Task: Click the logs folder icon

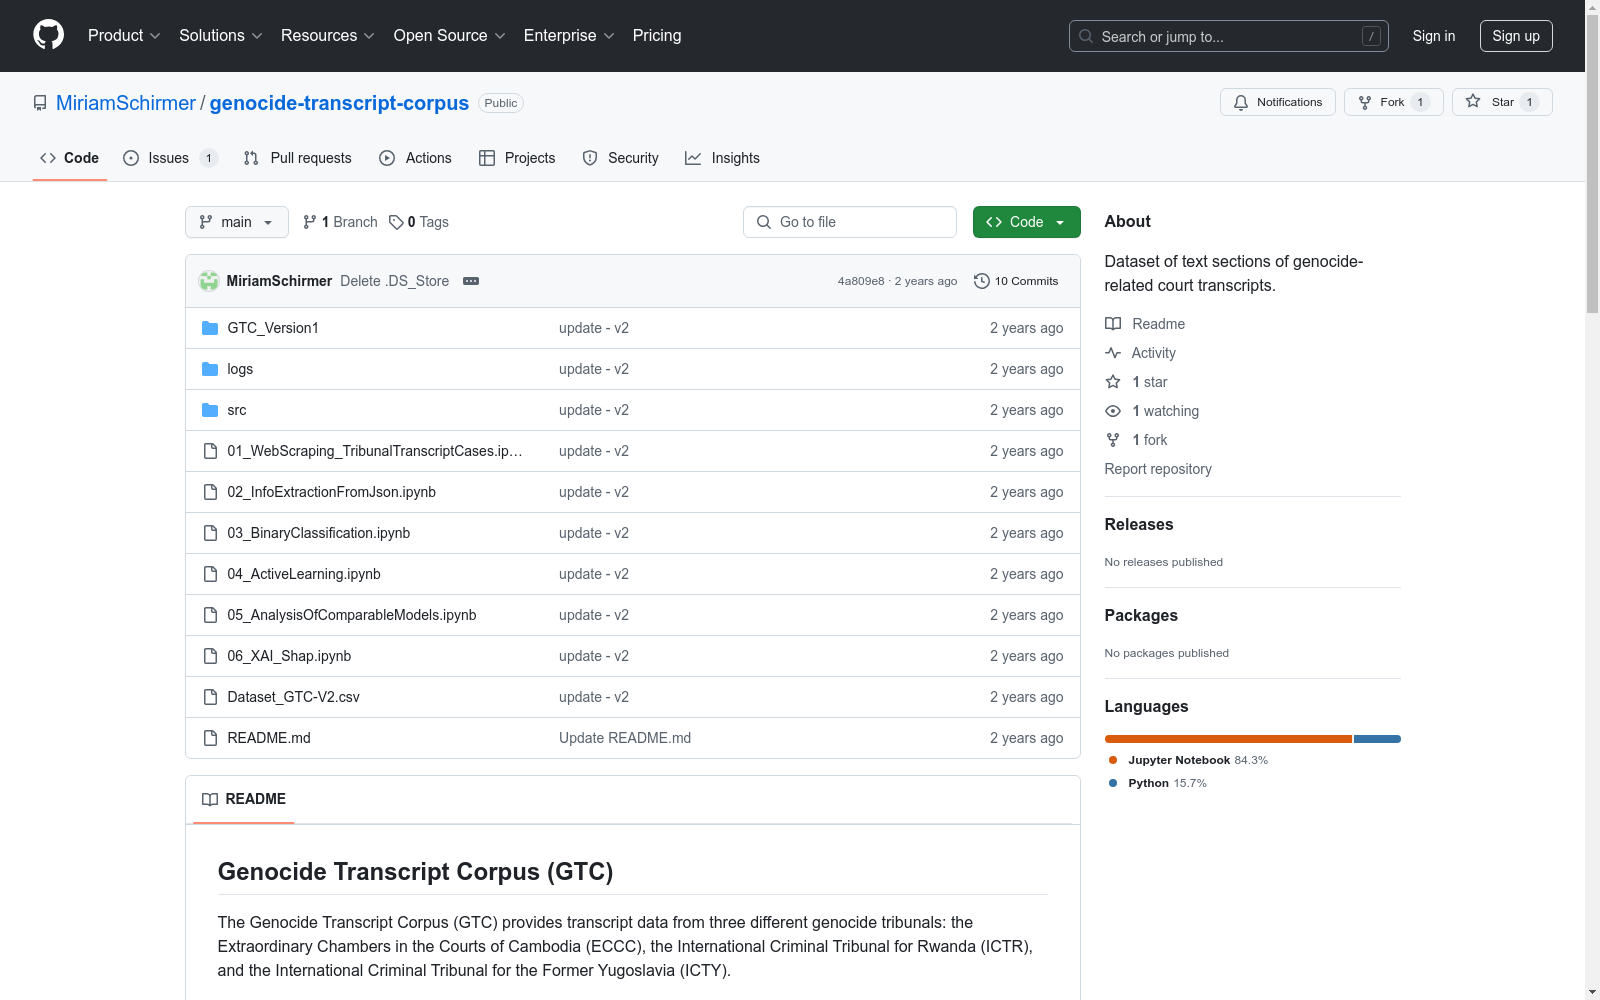Action: [x=210, y=369]
